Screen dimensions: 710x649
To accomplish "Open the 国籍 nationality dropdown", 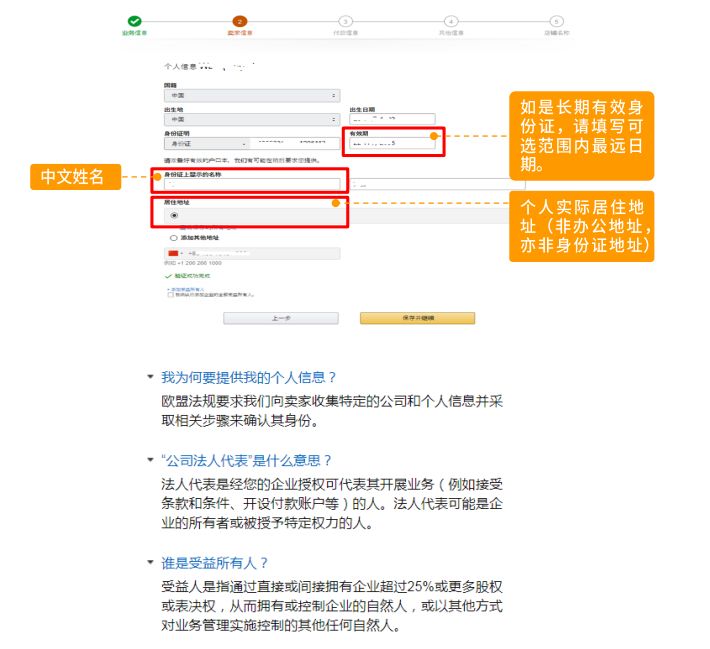I will tap(252, 96).
